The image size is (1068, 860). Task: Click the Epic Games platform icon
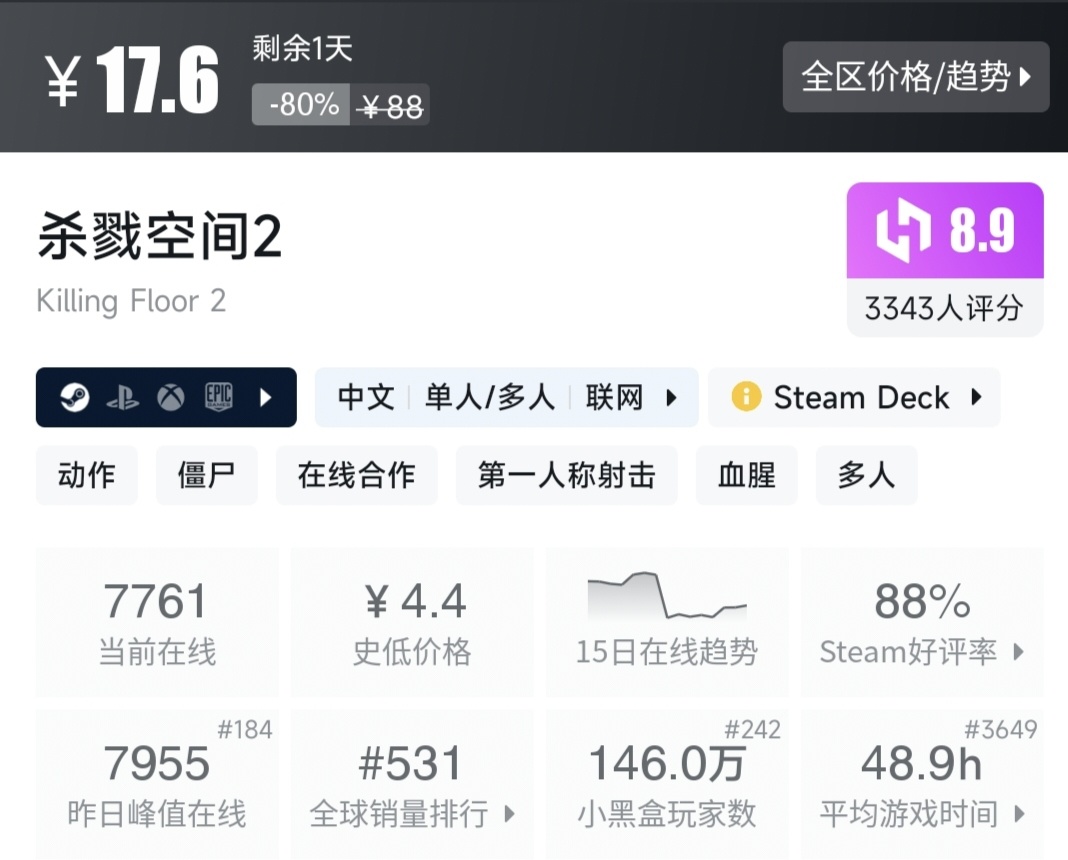tap(218, 397)
